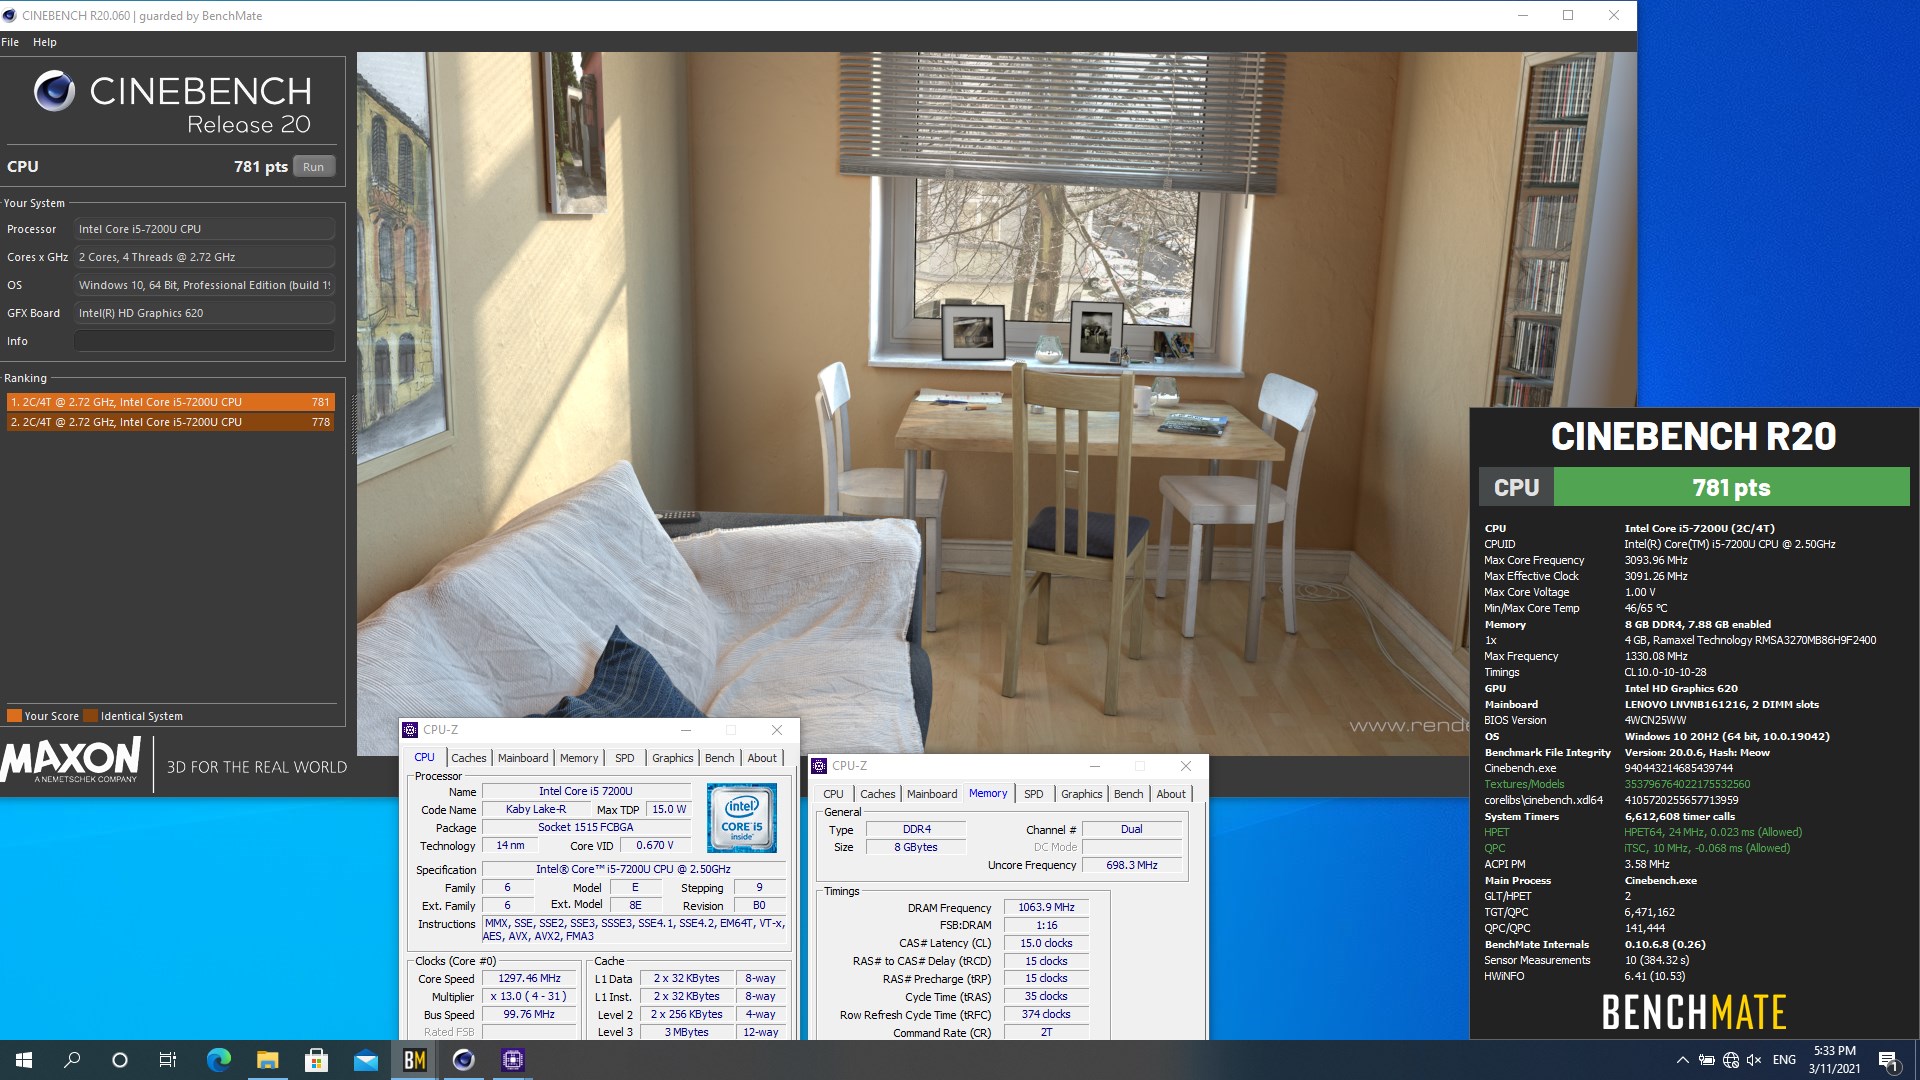Open Cinebench Help menu
Viewport: 1920px width, 1080px height.
[x=45, y=42]
